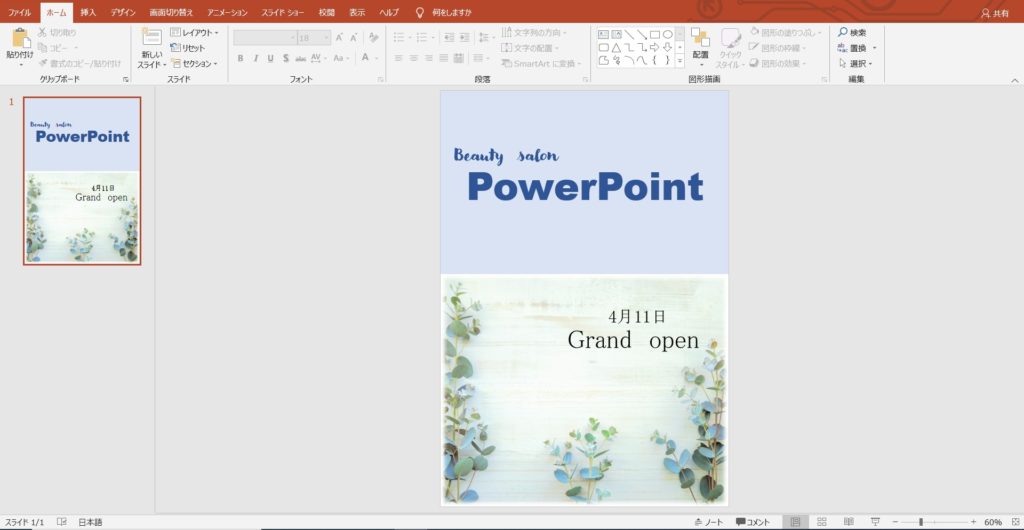This screenshot has height=530, width=1024.
Task: Click the zoom slider handle
Action: coord(921,522)
